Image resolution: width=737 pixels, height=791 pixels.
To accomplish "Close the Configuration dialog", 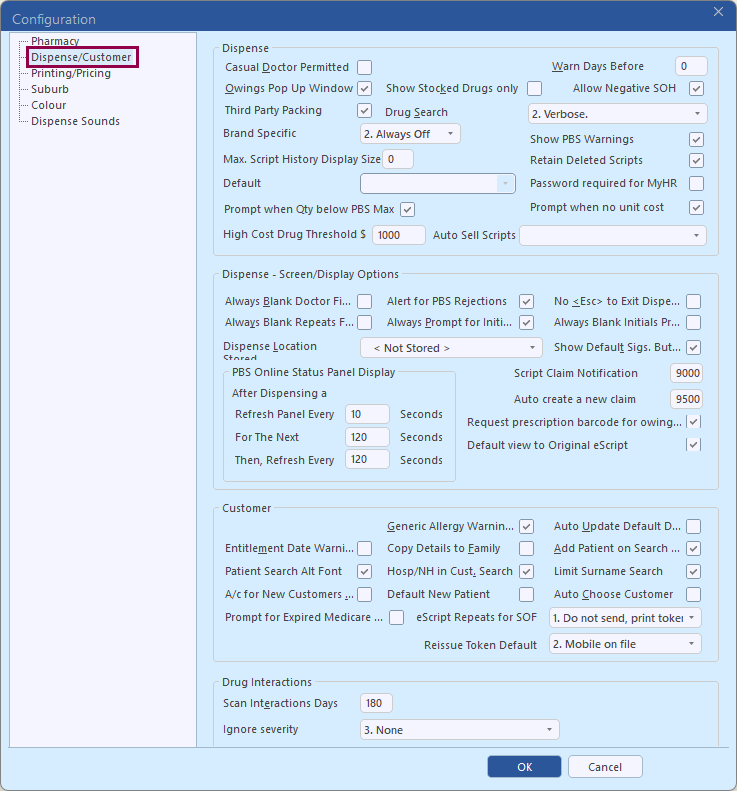I will [x=718, y=12].
